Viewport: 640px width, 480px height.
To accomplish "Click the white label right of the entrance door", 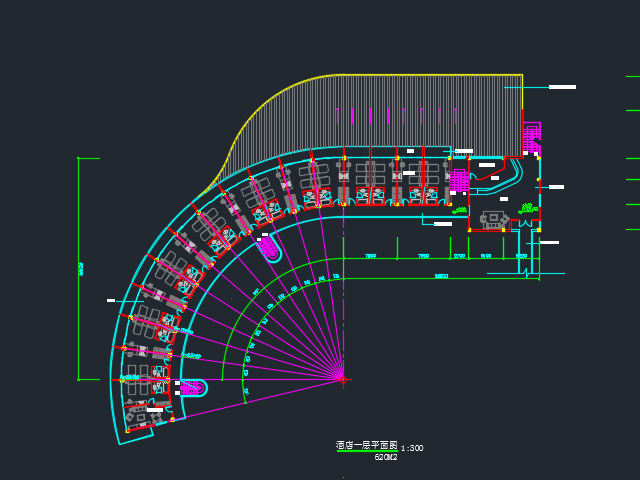I will click(x=549, y=243).
